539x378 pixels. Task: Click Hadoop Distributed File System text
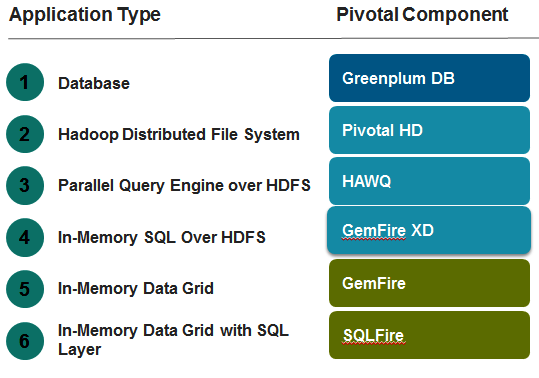tap(179, 135)
